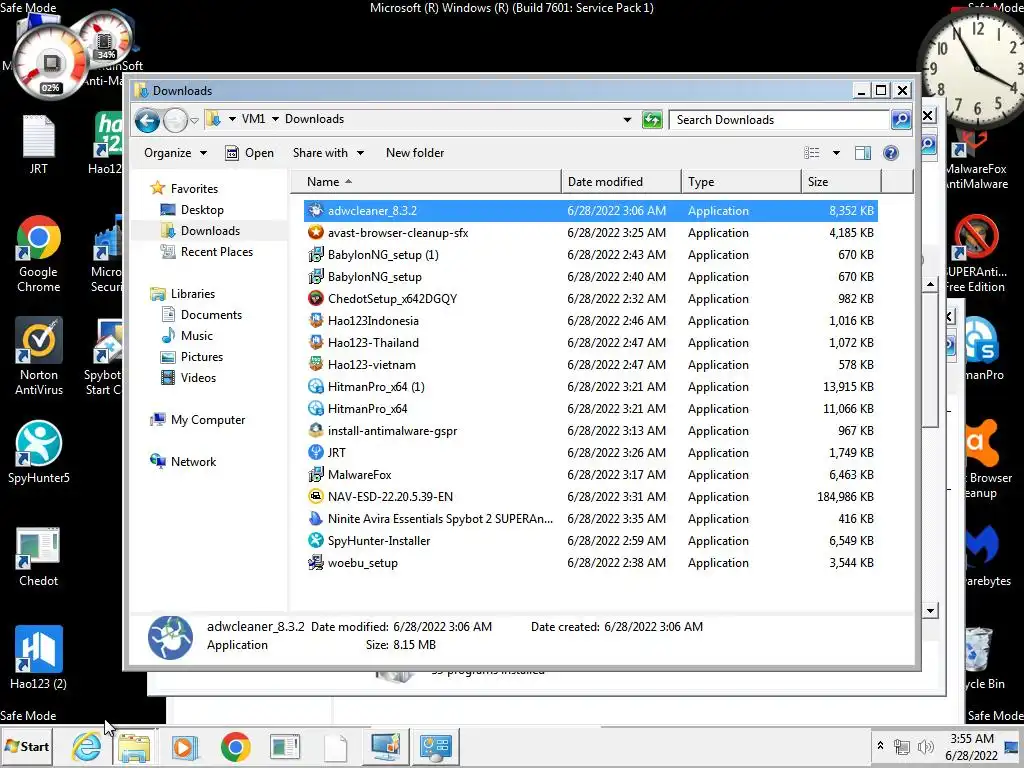Image resolution: width=1024 pixels, height=768 pixels.
Task: Click the volume speaker tray icon
Action: 925,746
